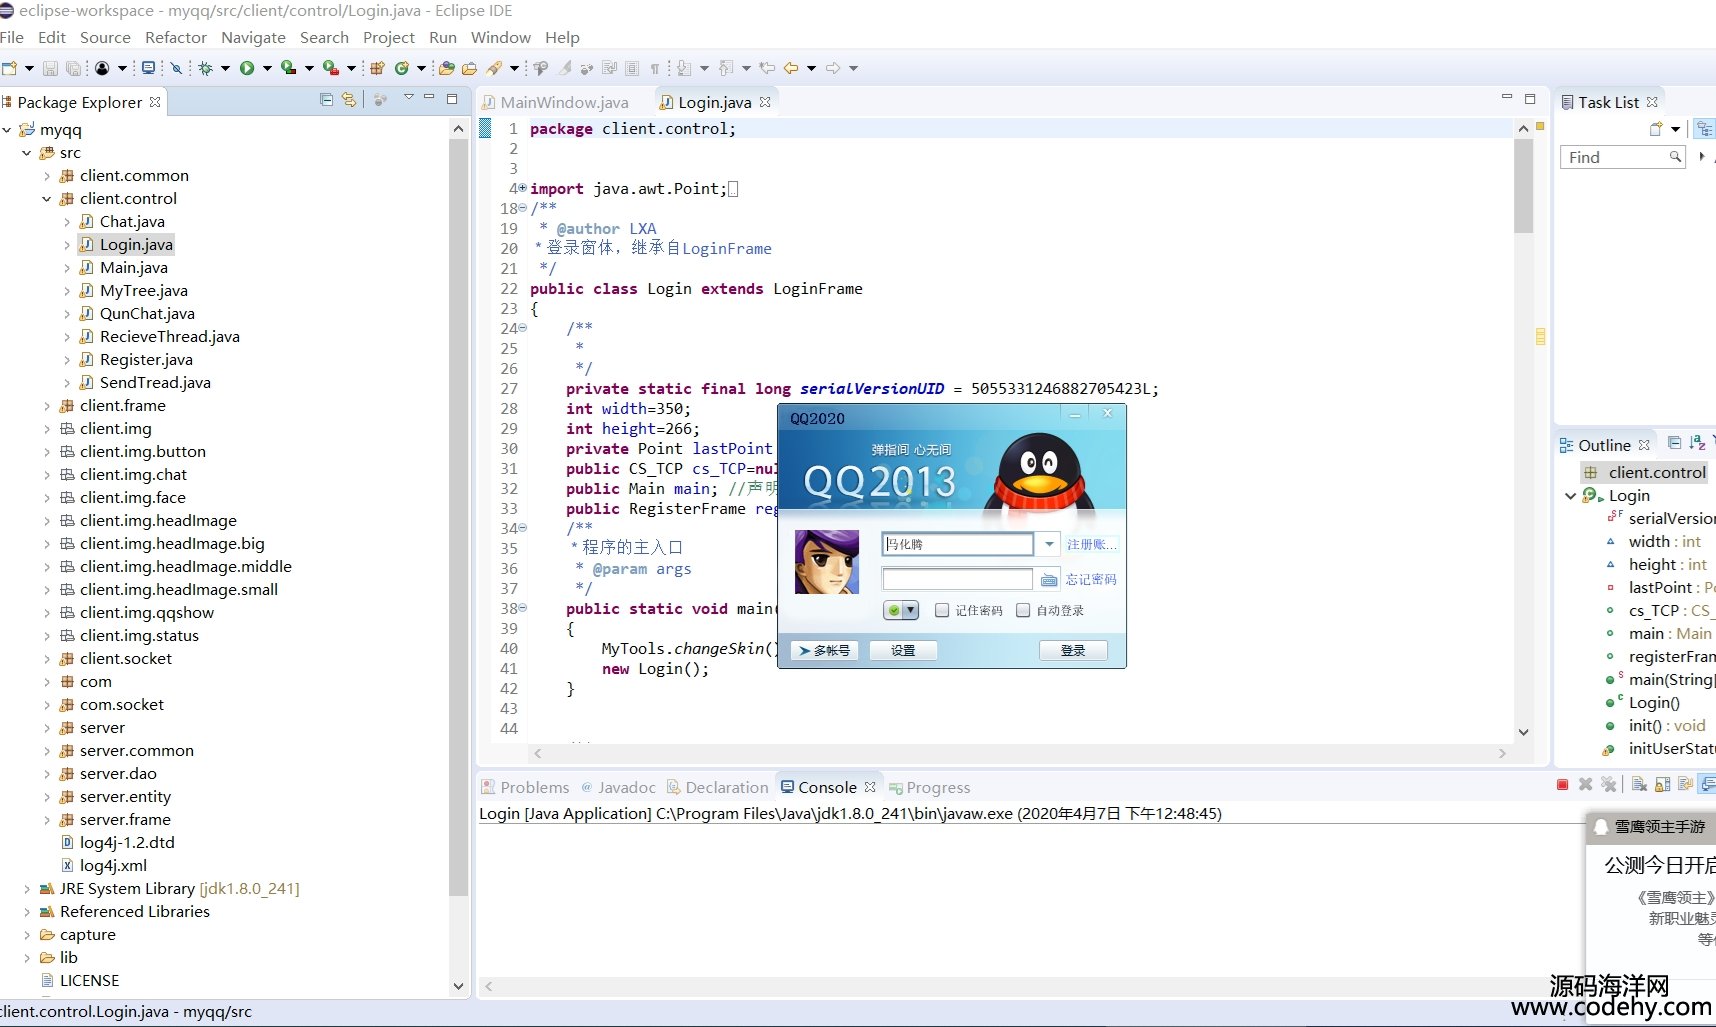Viewport: 1716px width, 1027px height.
Task: Click the Back navigation arrow icon
Action: 790,68
